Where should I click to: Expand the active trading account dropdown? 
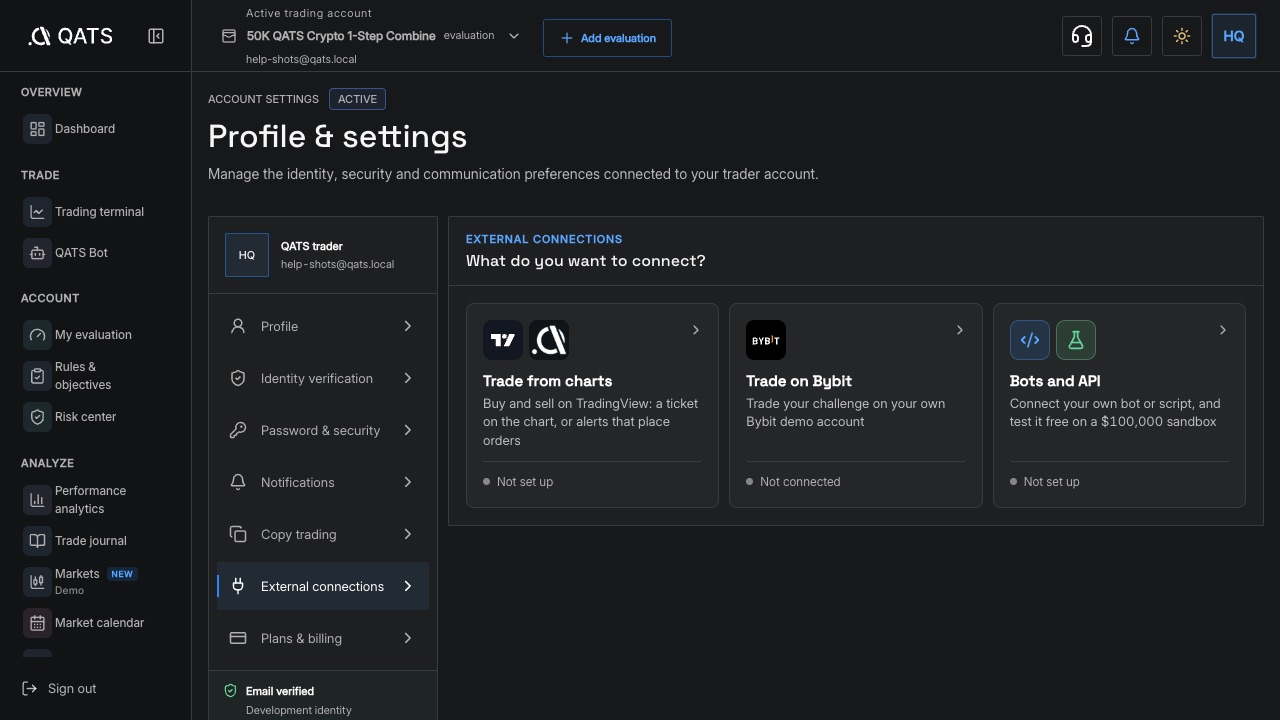coord(514,36)
